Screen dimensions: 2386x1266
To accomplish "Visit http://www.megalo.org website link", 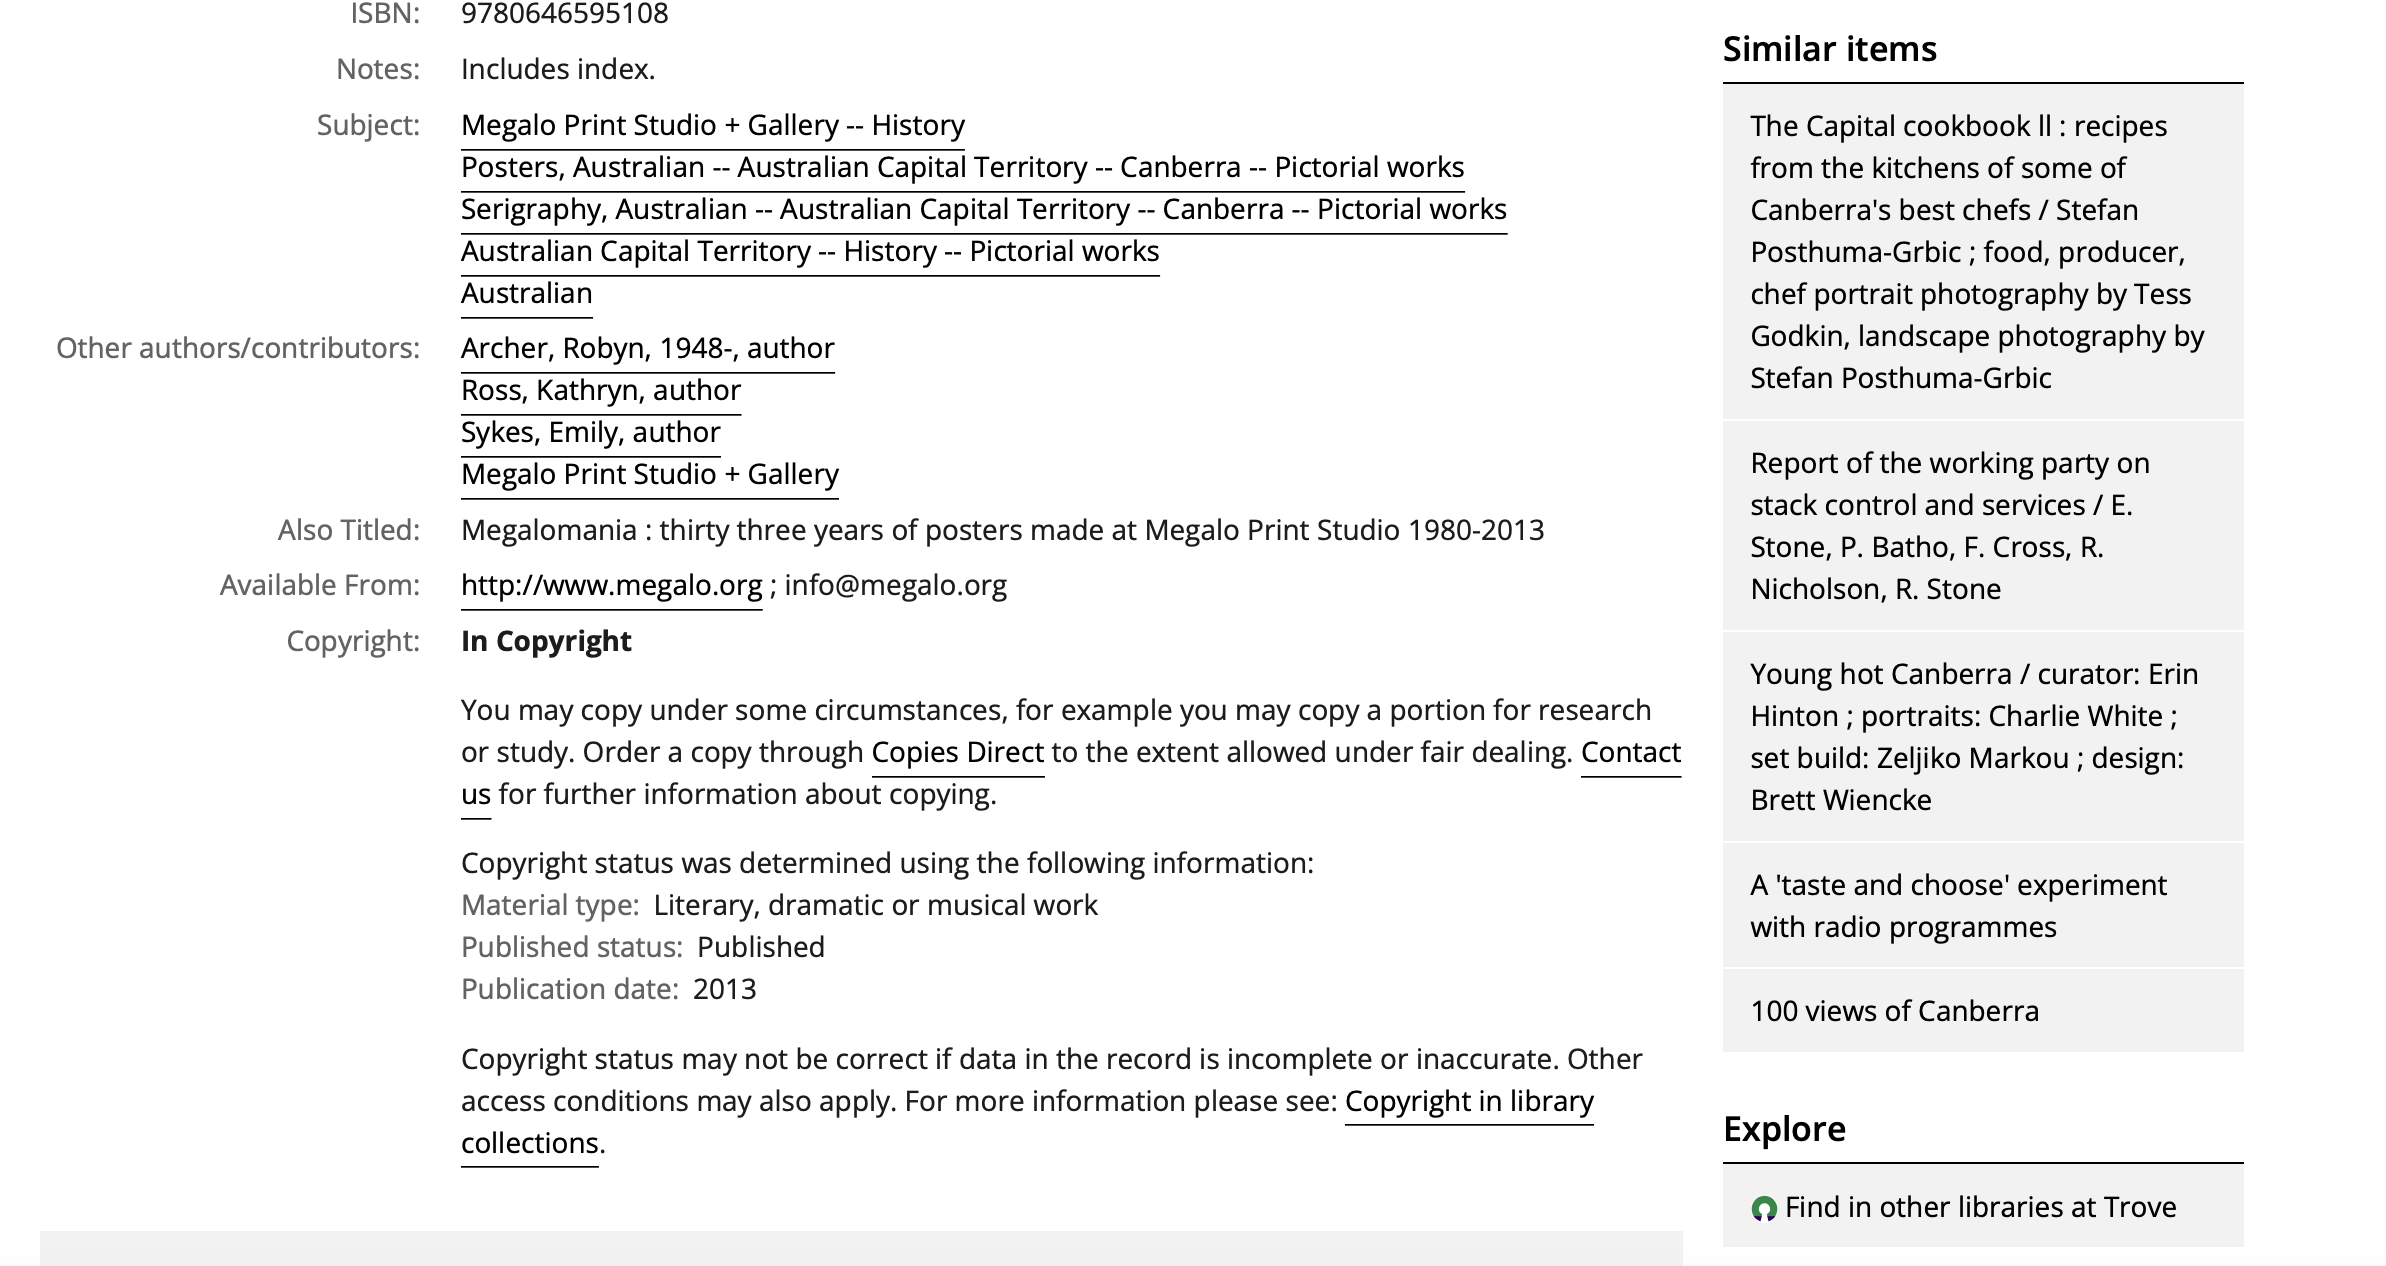I will click(x=612, y=585).
